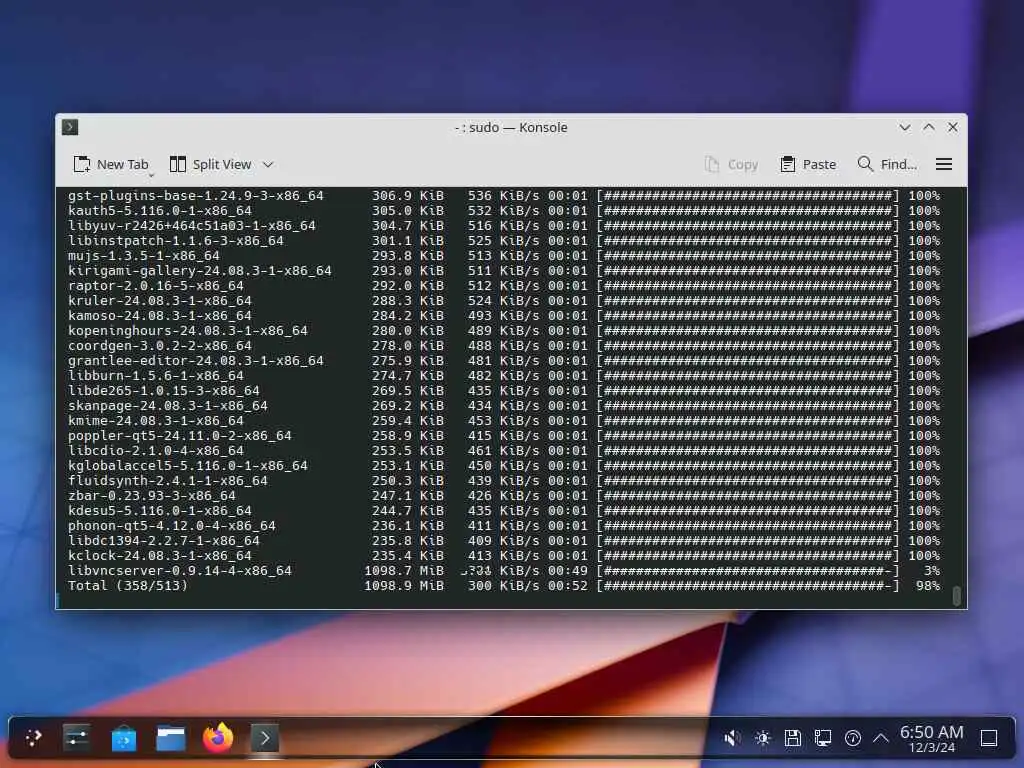This screenshot has width=1024, height=768.
Task: Click the kglobalaccel5-5.116.0-1-x86_64 line
Action: point(504,466)
